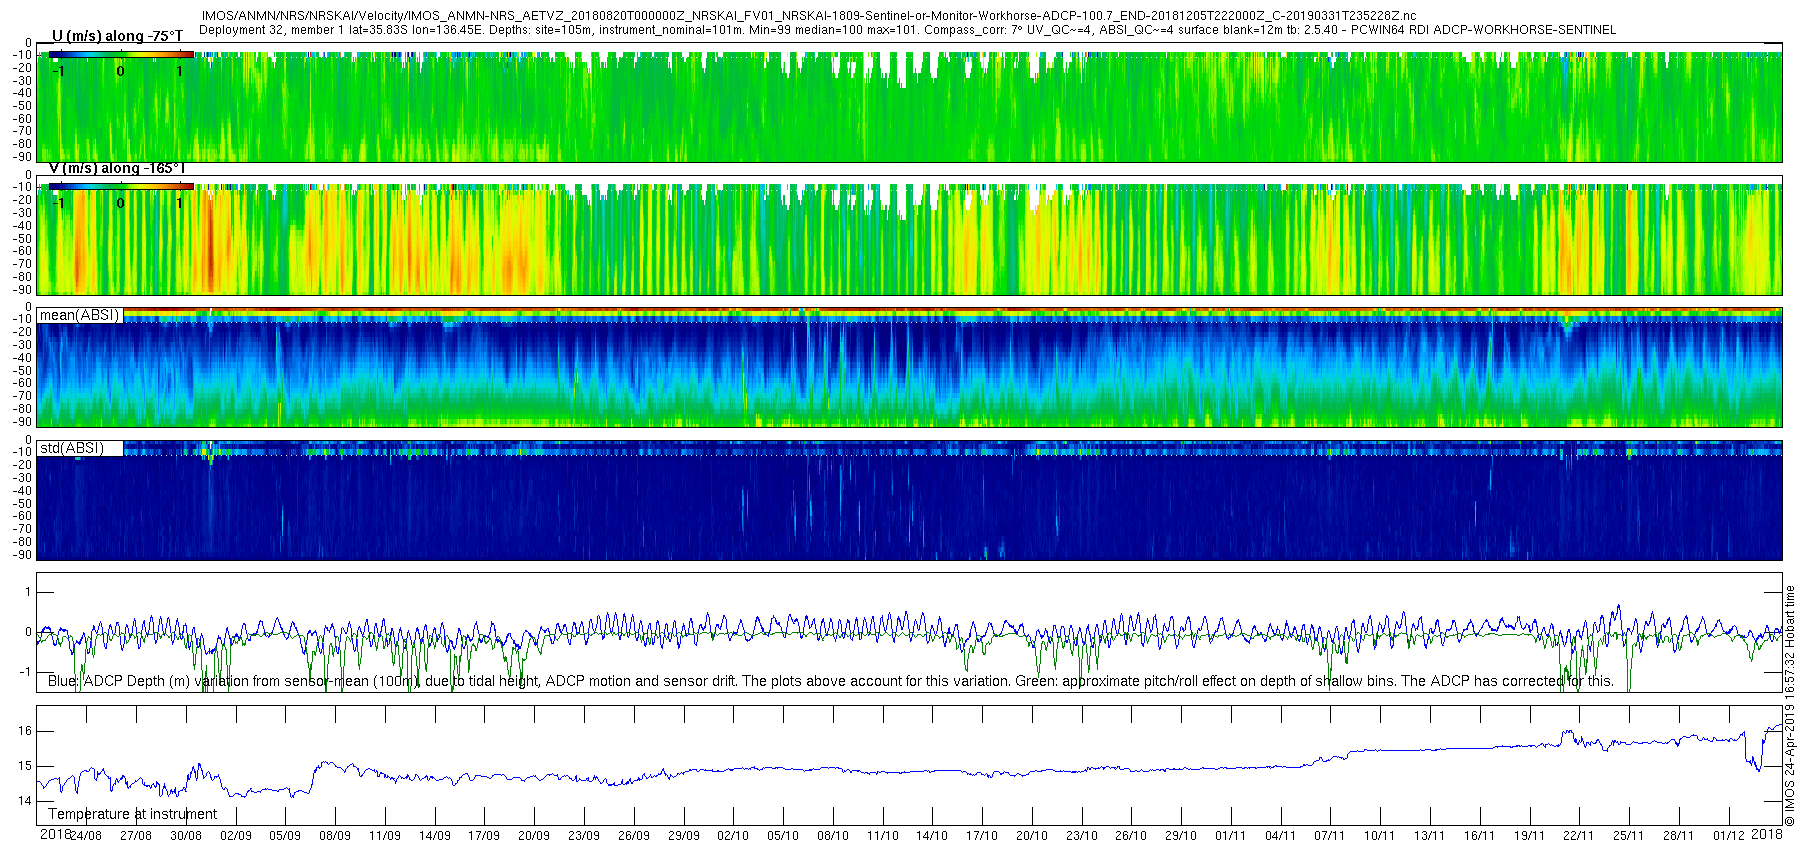The image size is (1800, 850).
Task: Click the 'Deployment 32' metadata line
Action: [x=907, y=30]
